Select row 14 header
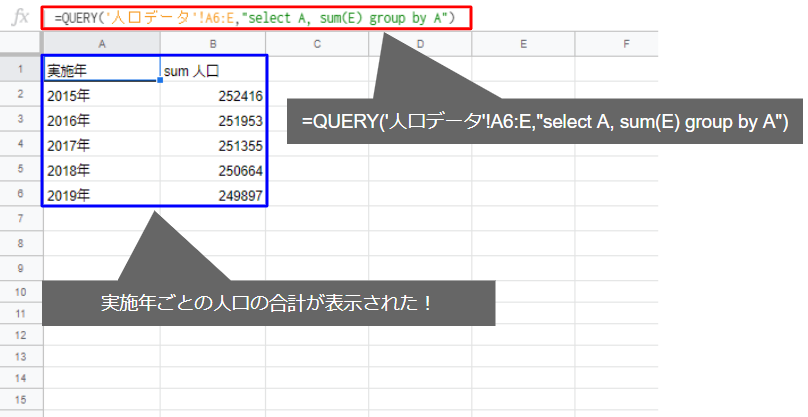The height and width of the screenshot is (417, 808). coord(21,378)
